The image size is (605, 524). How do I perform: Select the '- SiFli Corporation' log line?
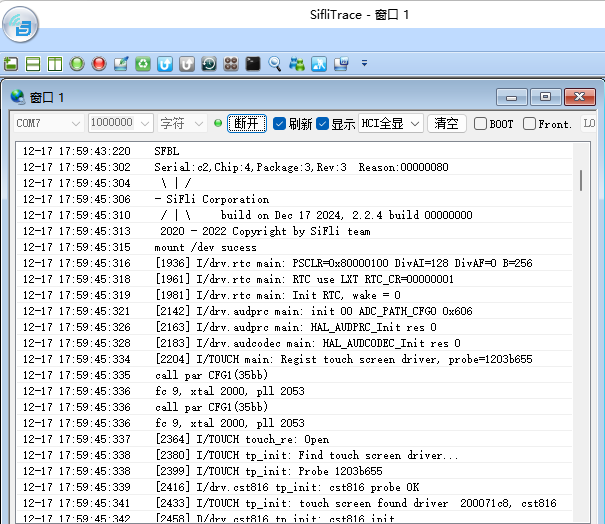click(295, 199)
